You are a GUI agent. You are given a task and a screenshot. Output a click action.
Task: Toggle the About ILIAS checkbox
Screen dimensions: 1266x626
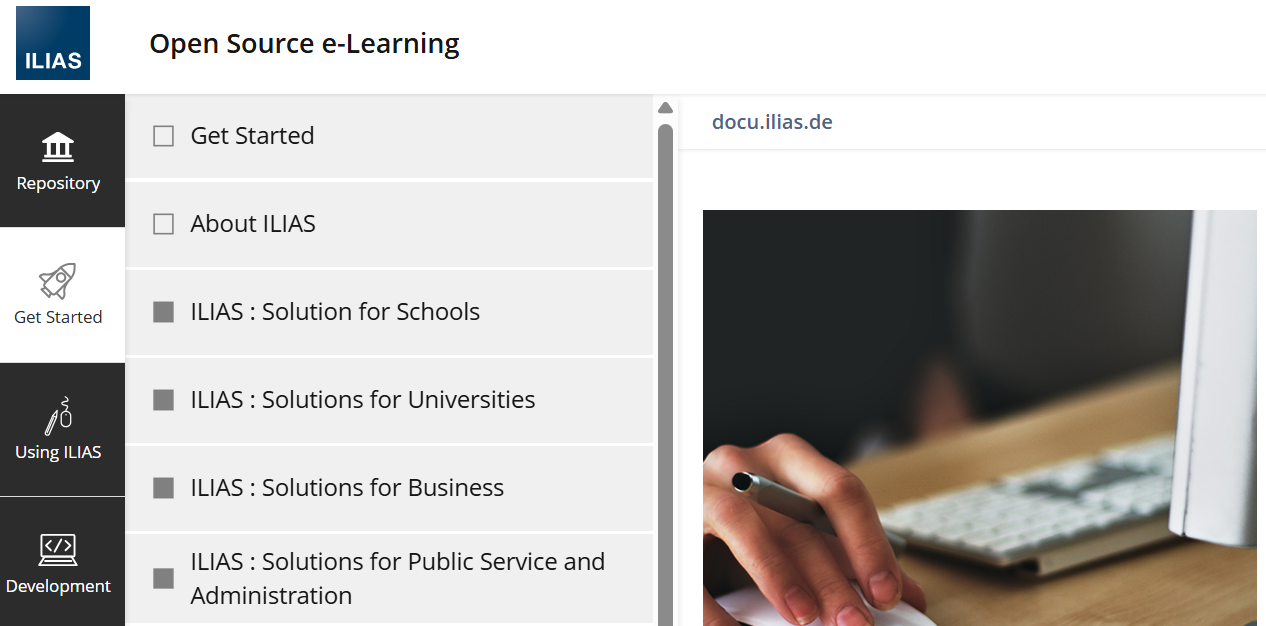coord(163,224)
